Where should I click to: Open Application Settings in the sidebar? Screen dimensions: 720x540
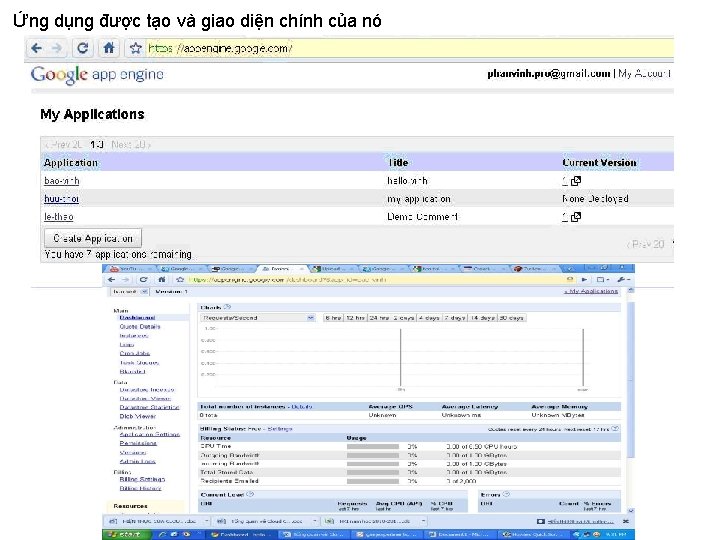click(x=150, y=434)
